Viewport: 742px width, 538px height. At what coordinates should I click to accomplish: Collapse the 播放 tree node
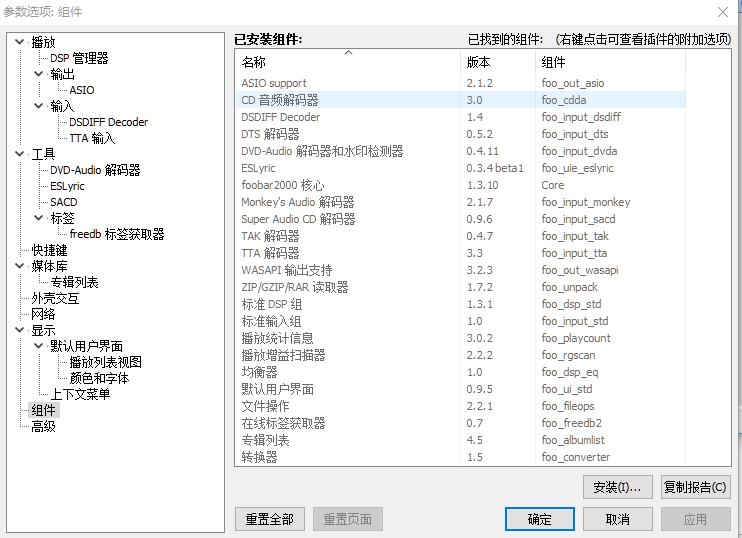20,42
